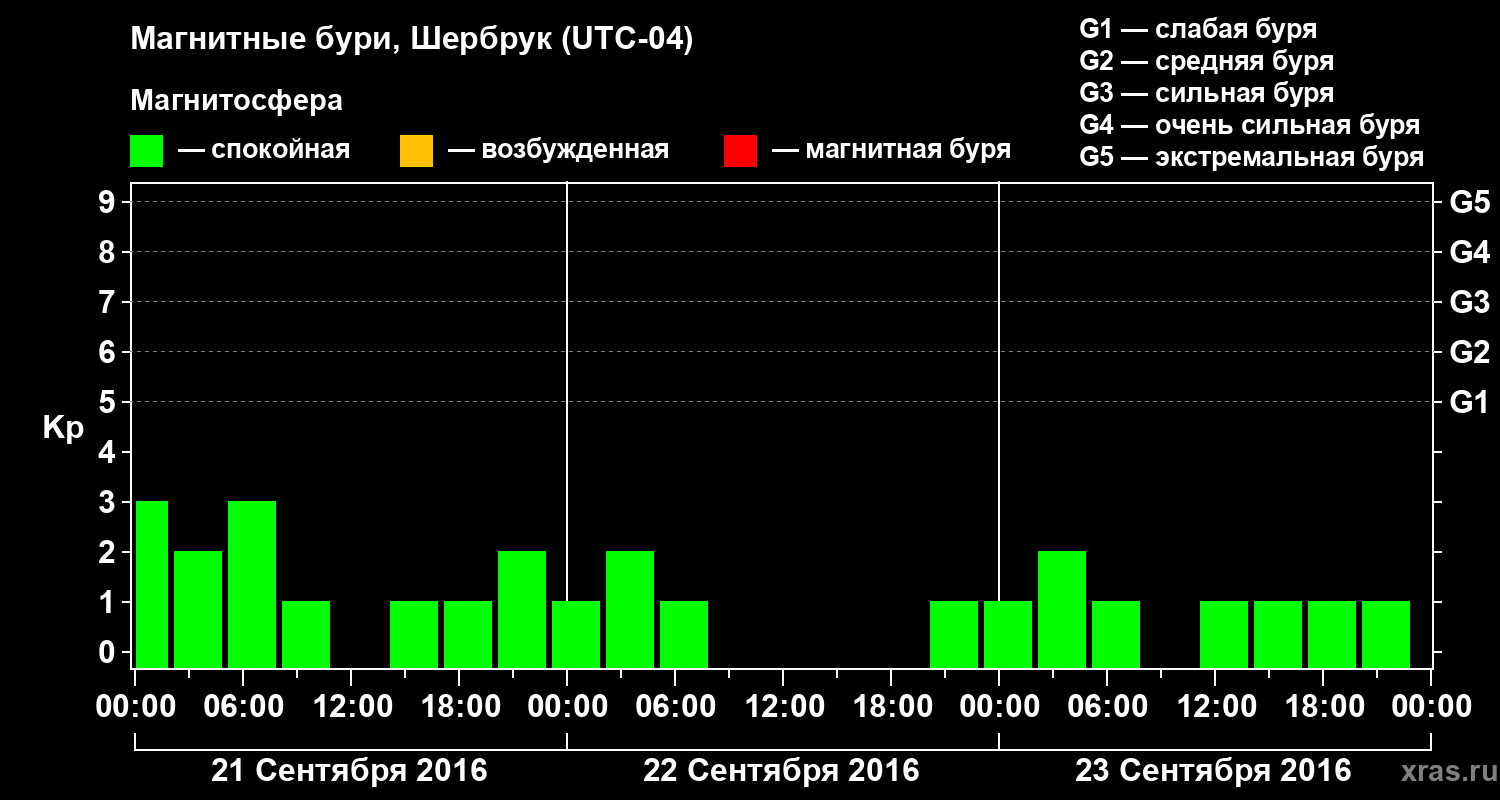Click the 21:00–00:00 Kp 1 bar, 22 Сентября
Screen dimensions: 1500x800
tap(954, 634)
